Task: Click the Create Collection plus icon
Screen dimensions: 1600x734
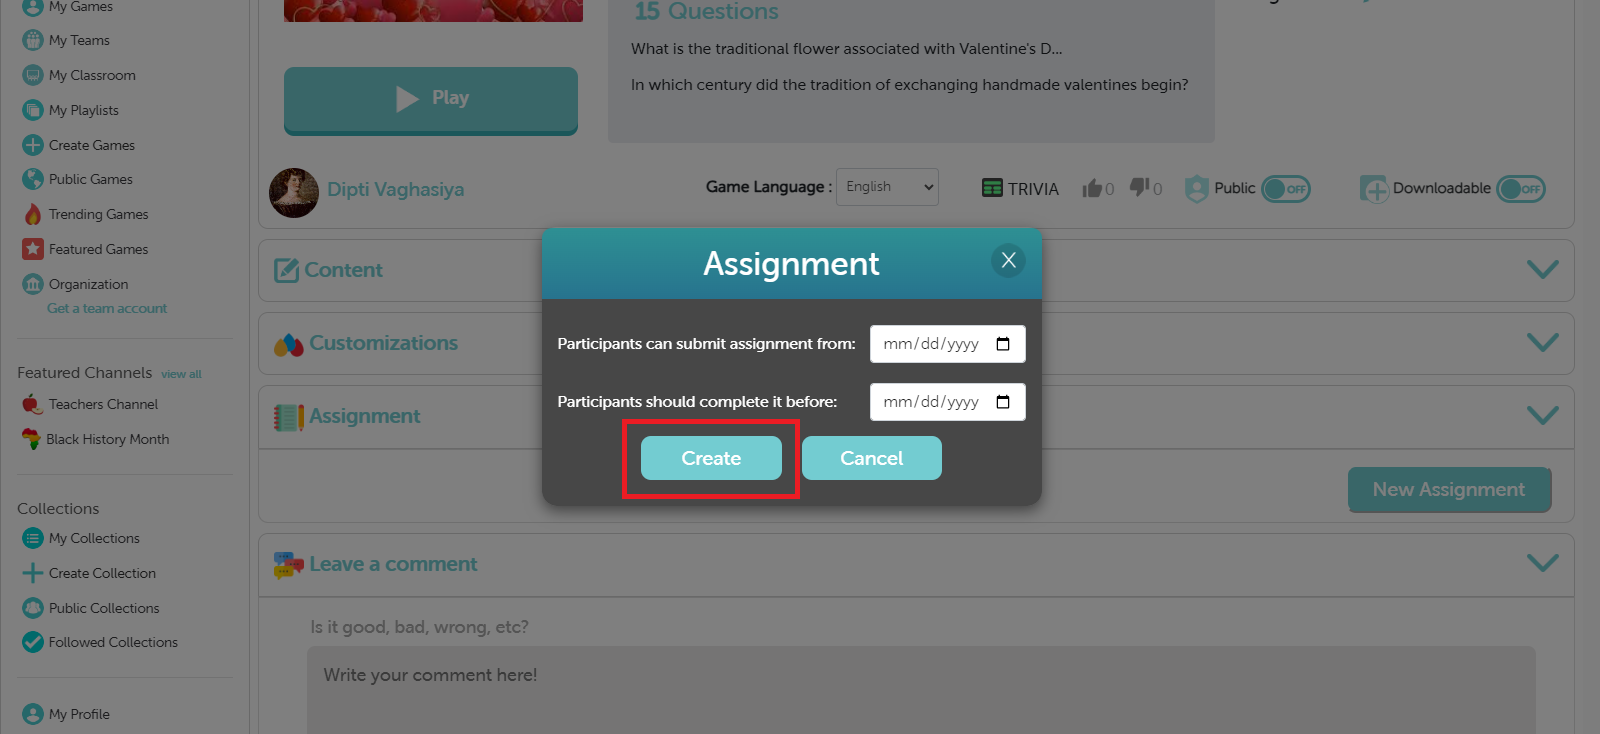Action: tap(33, 573)
